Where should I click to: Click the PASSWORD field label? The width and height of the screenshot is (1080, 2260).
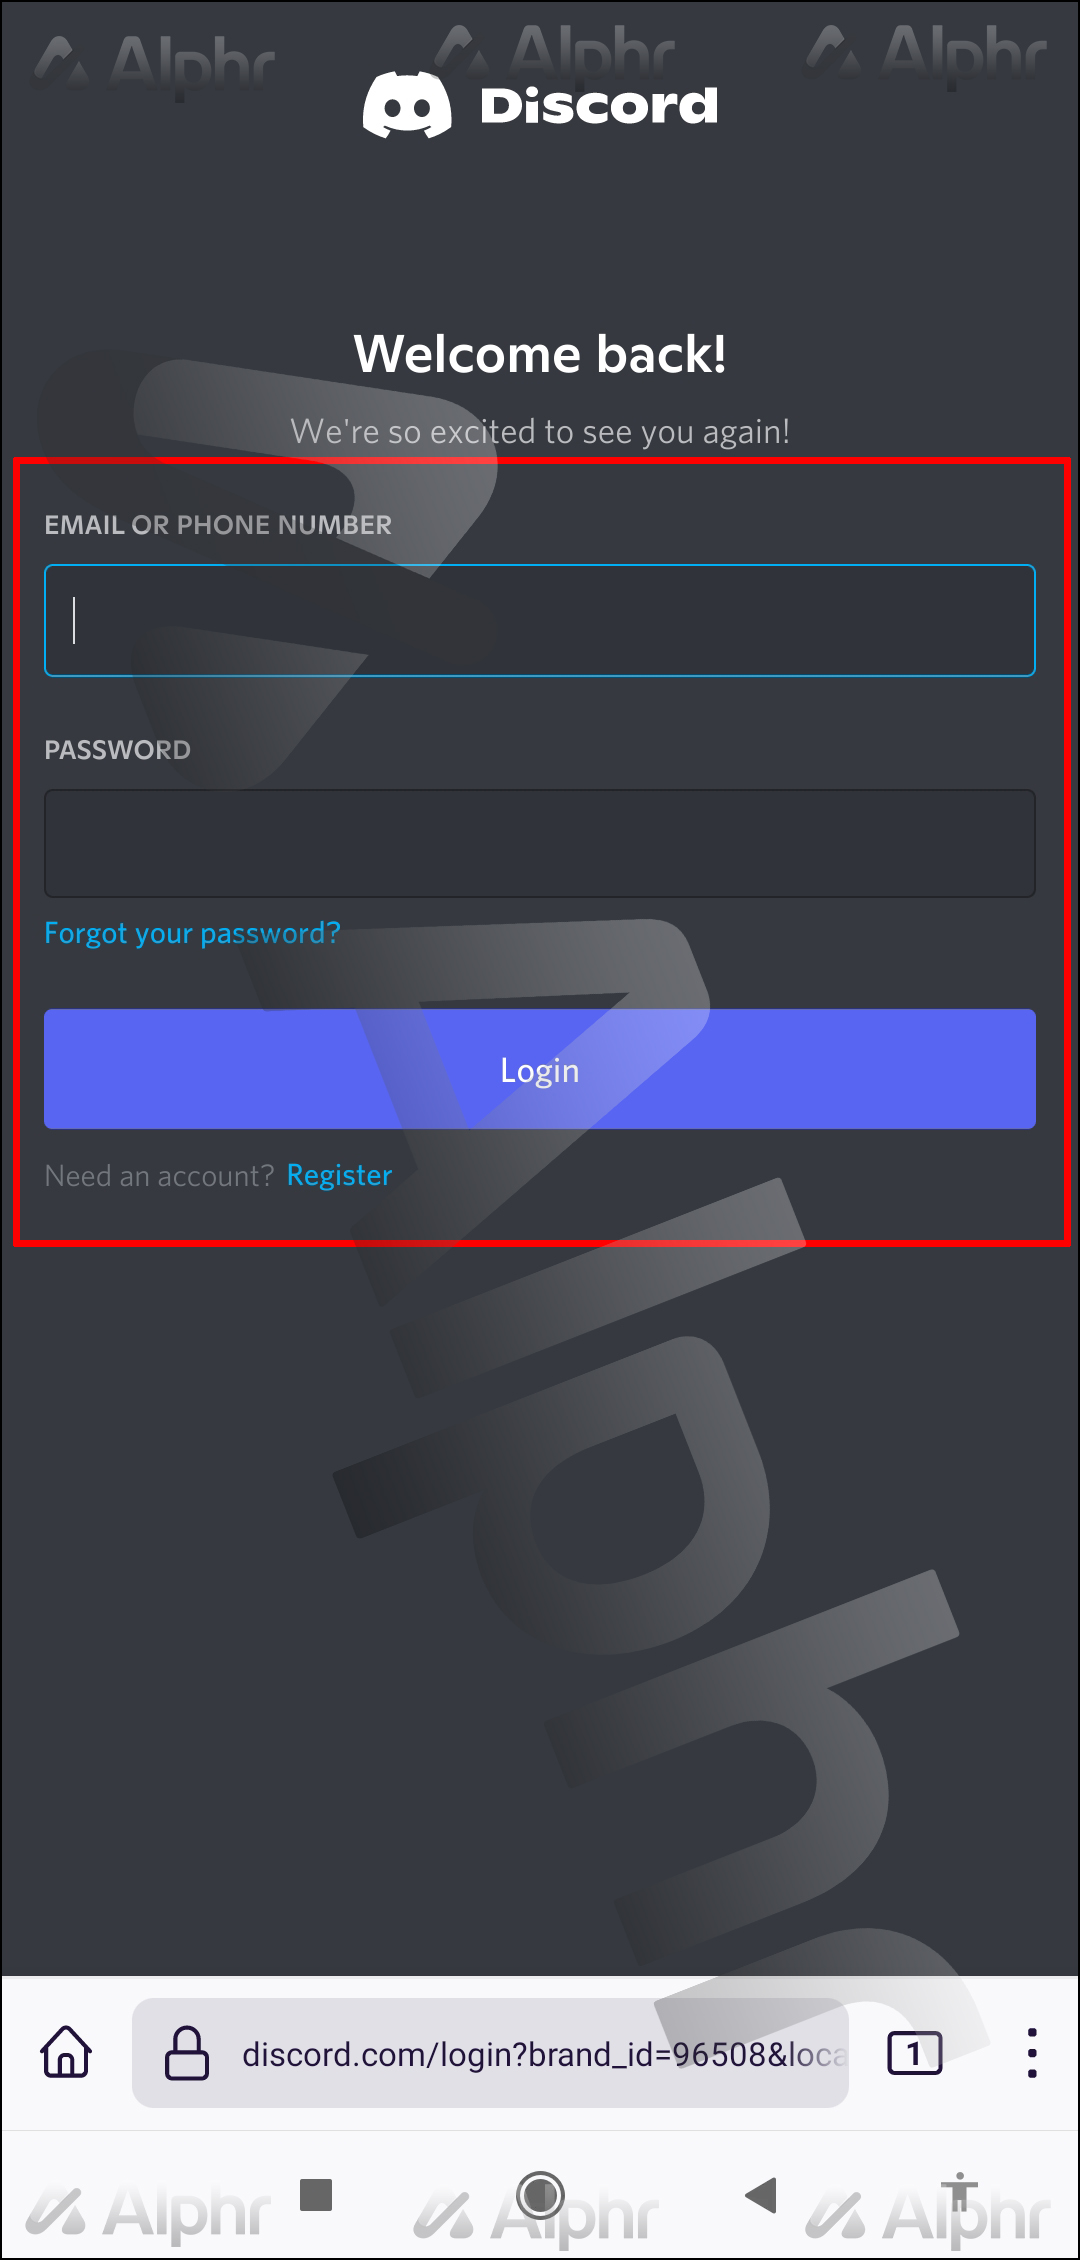click(117, 750)
